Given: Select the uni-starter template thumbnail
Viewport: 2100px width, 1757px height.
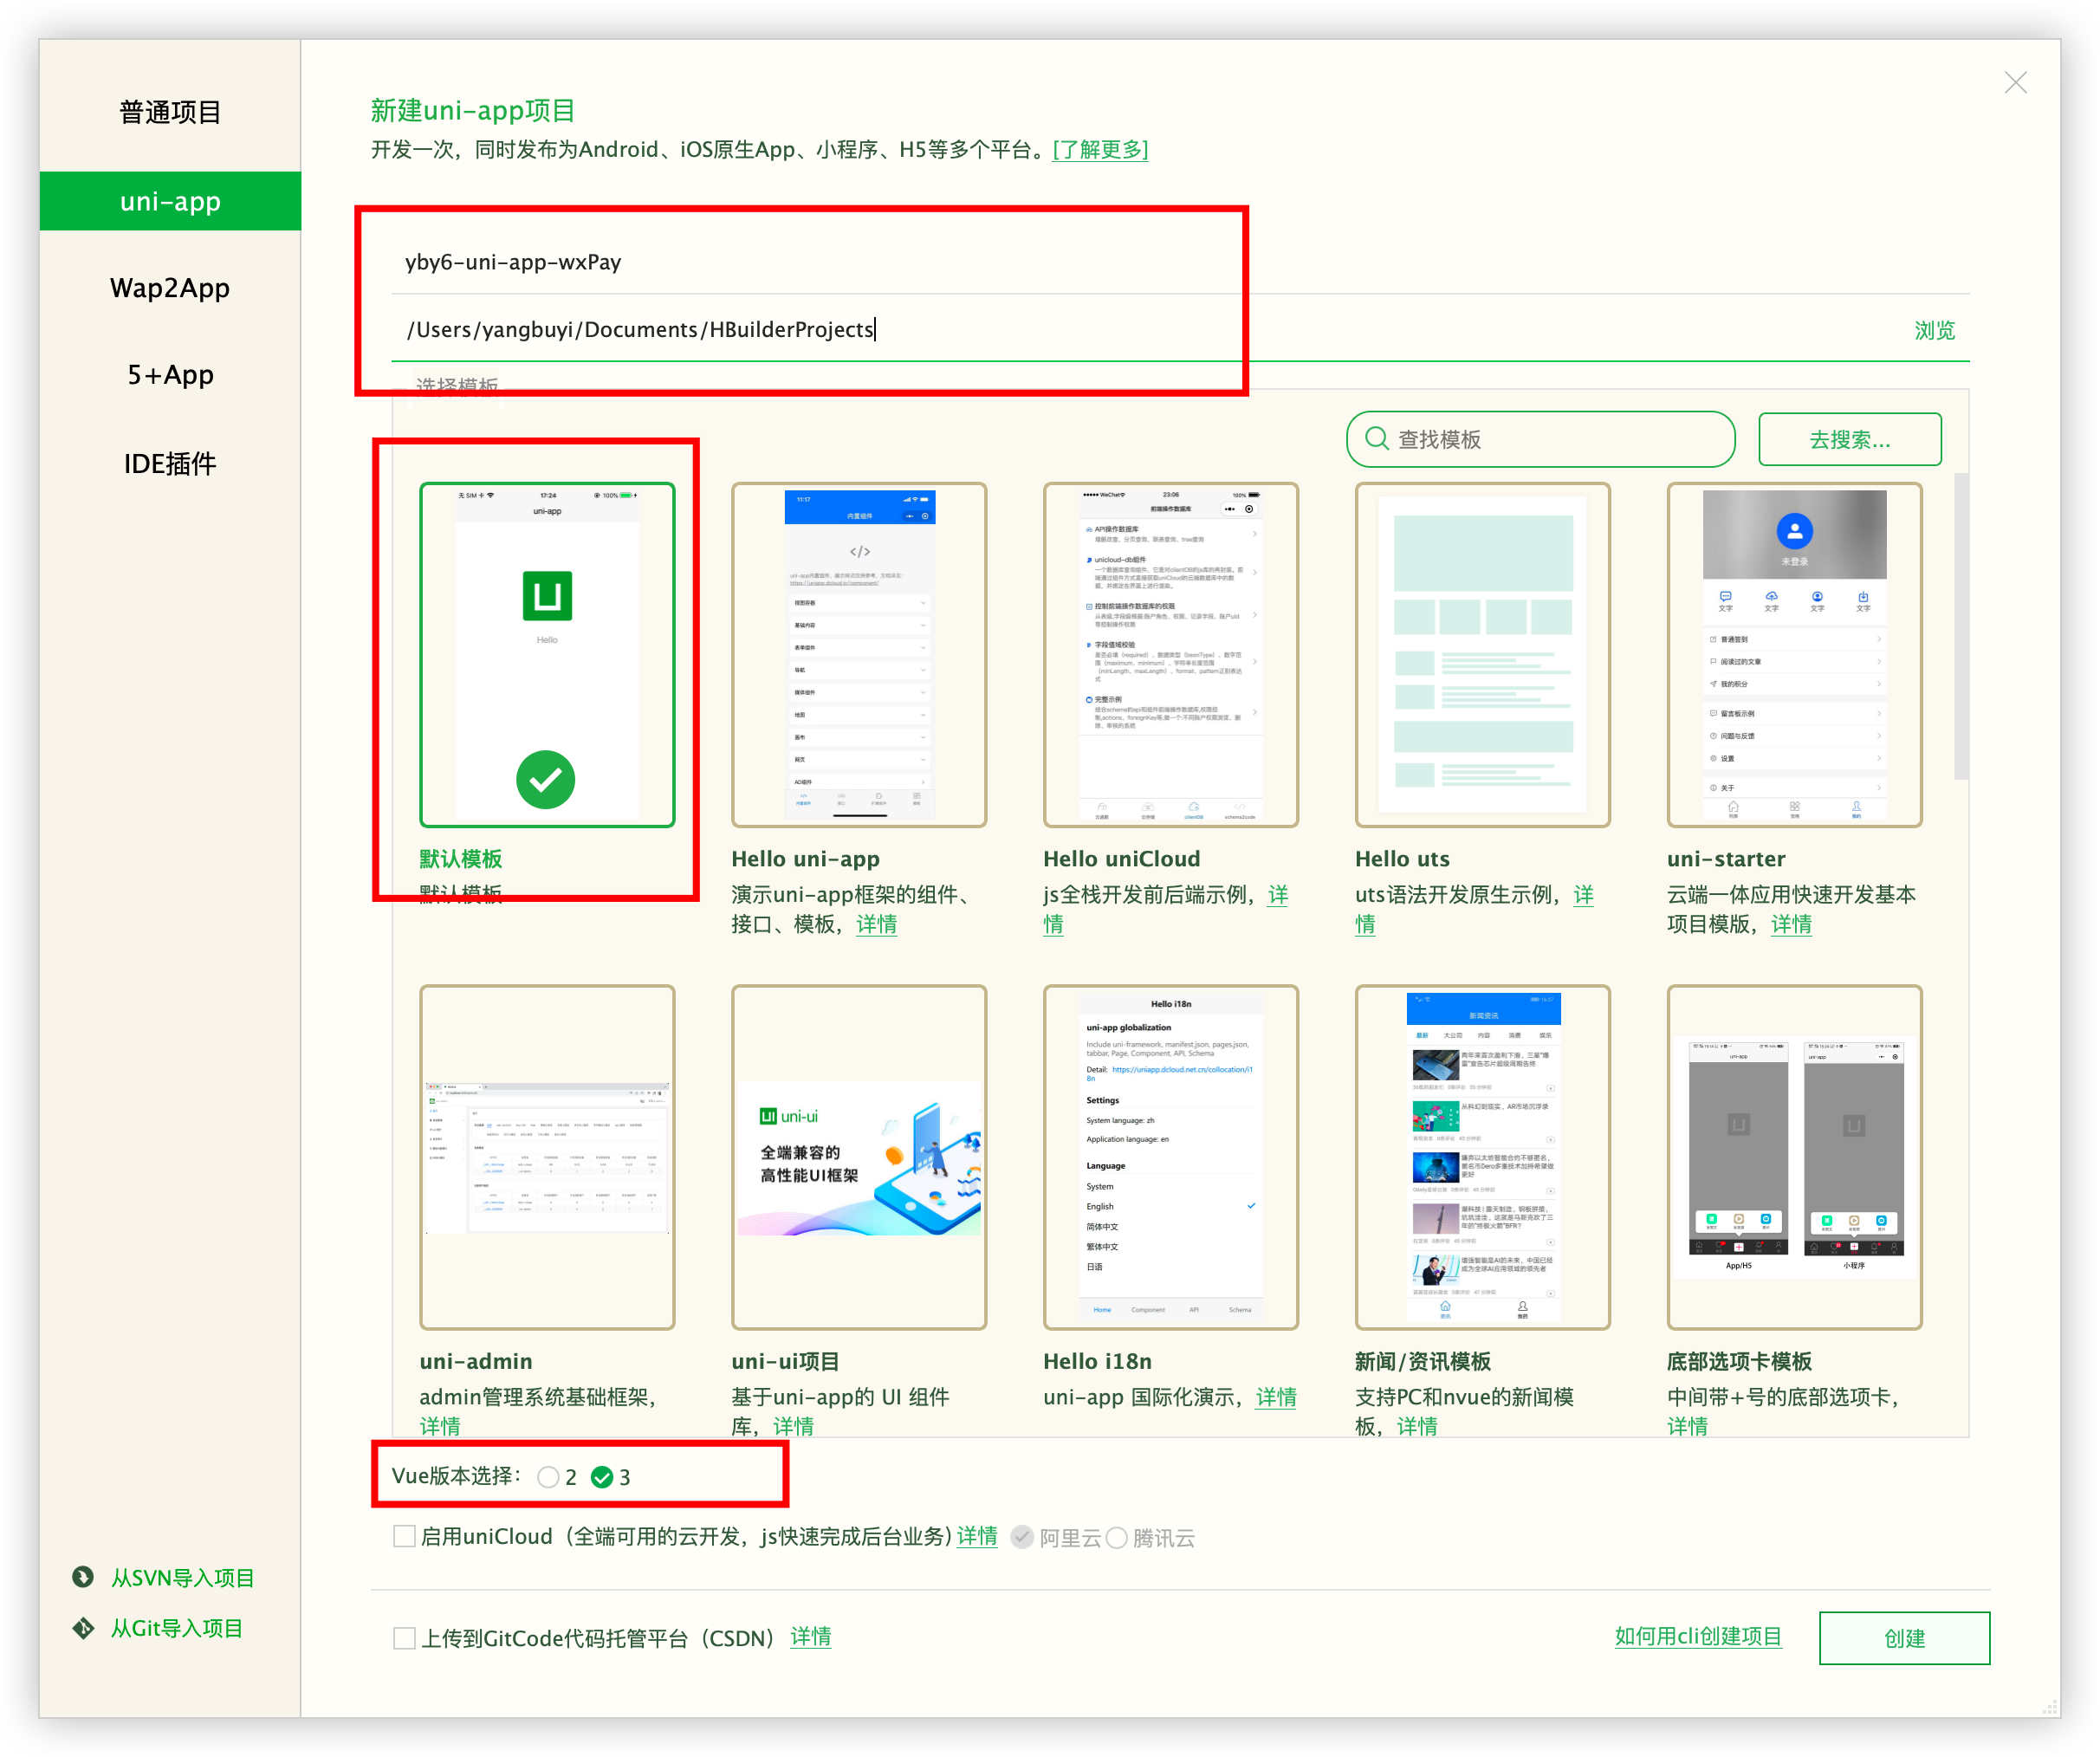Looking at the screenshot, I should pos(1794,655).
